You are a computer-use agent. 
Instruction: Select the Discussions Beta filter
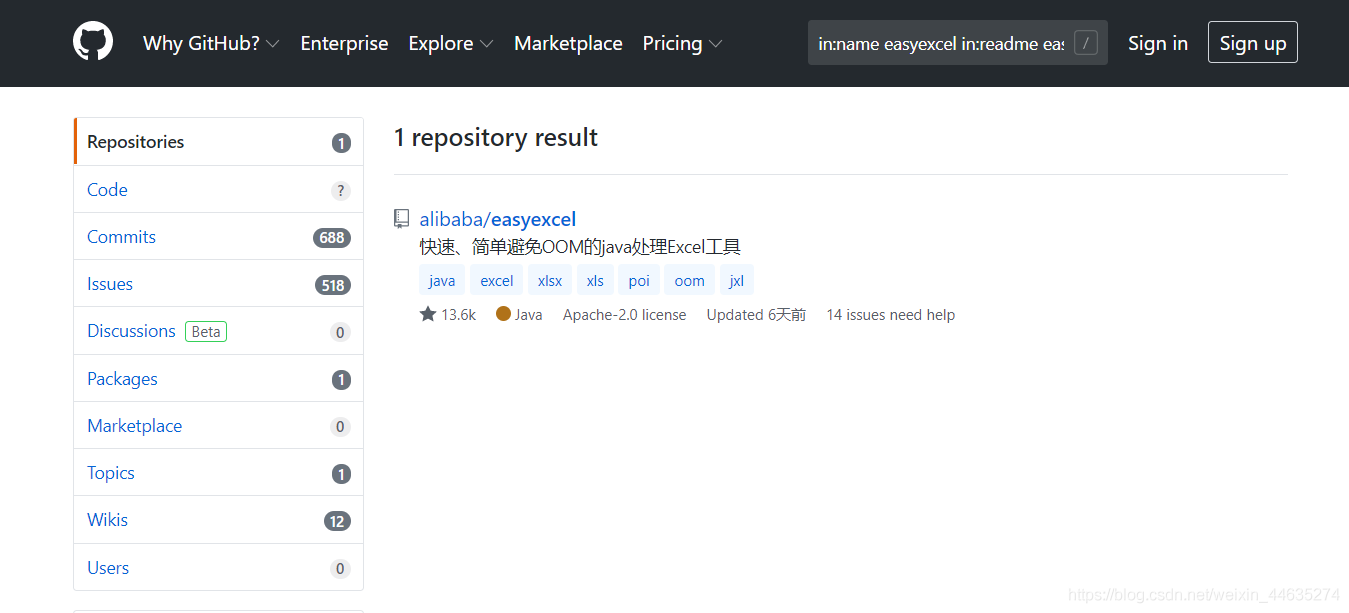pyautogui.click(x=218, y=331)
